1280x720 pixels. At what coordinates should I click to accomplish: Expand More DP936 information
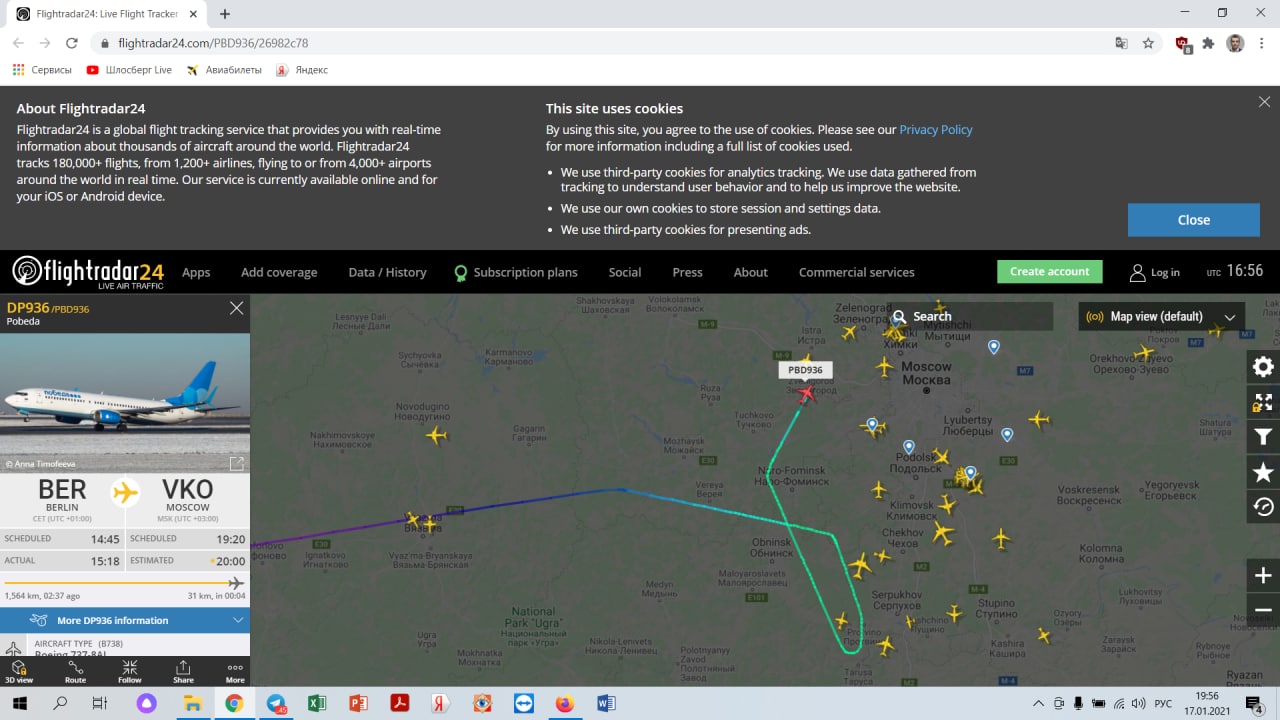pyautogui.click(x=125, y=620)
